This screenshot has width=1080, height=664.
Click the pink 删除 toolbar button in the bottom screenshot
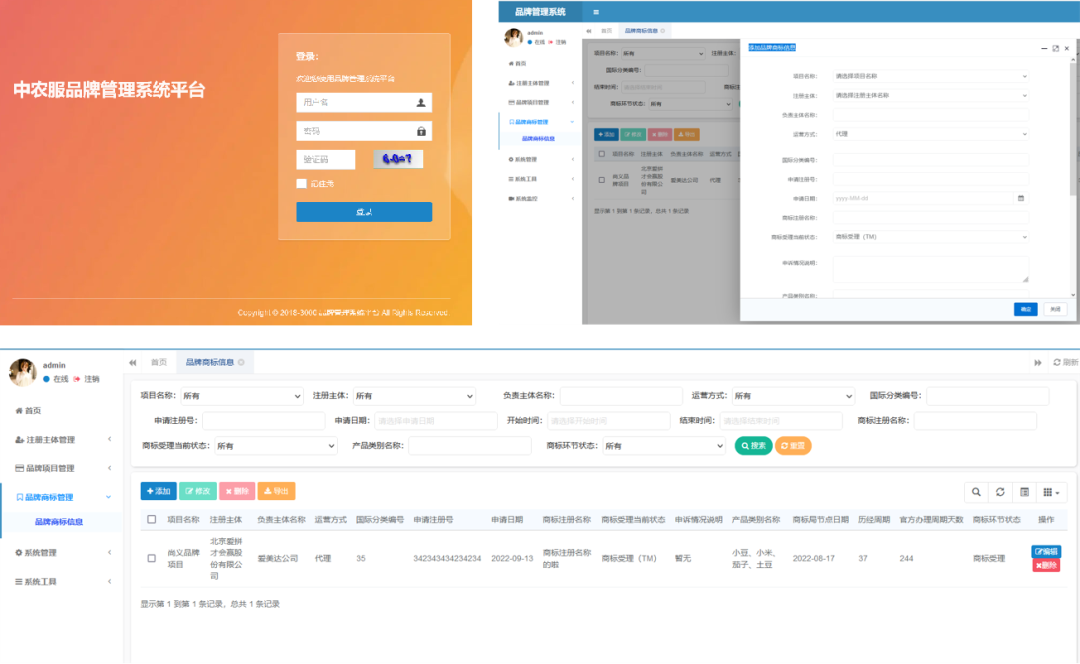[237, 491]
